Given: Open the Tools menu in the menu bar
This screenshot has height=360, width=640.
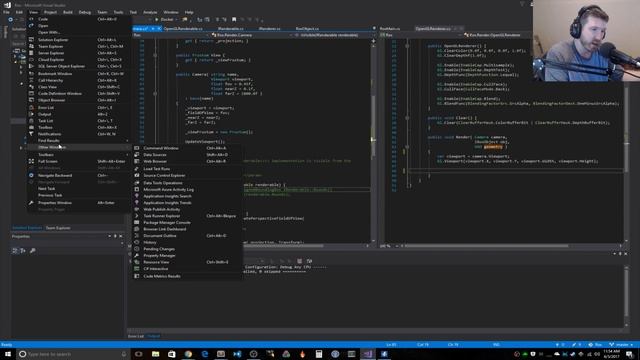Looking at the screenshot, I should coord(118,12).
